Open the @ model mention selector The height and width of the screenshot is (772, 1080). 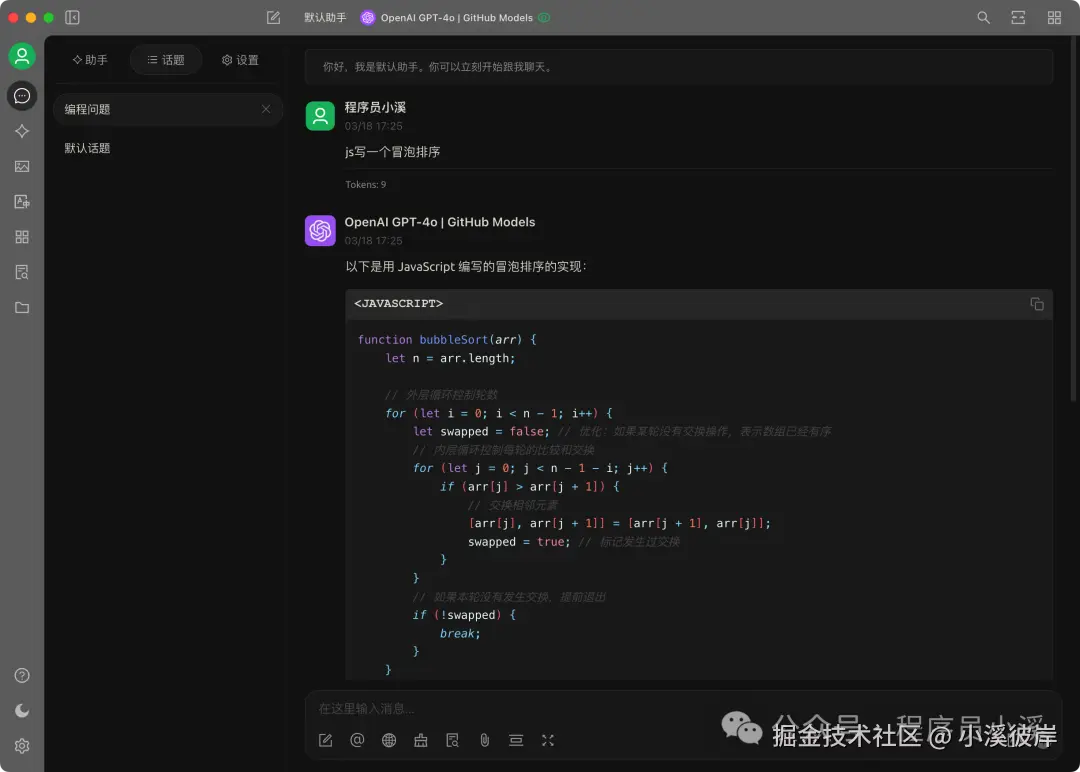click(x=357, y=740)
